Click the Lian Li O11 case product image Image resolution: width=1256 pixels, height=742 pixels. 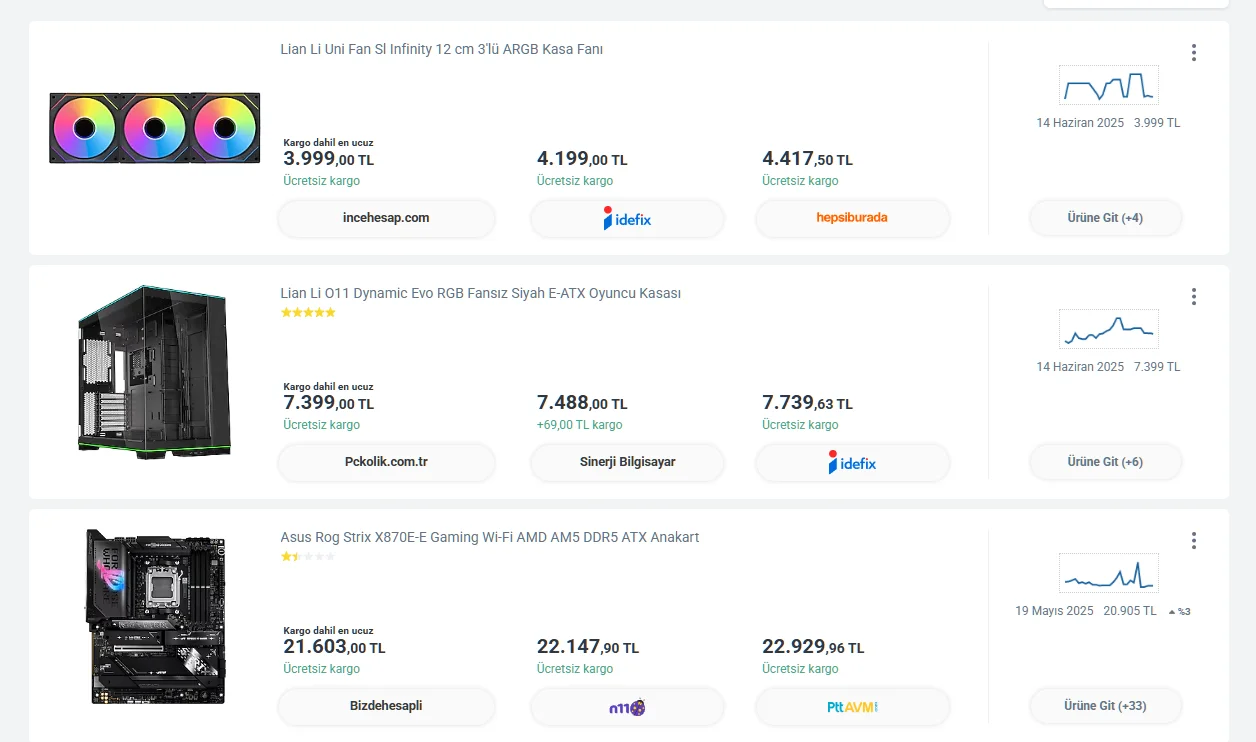(154, 371)
